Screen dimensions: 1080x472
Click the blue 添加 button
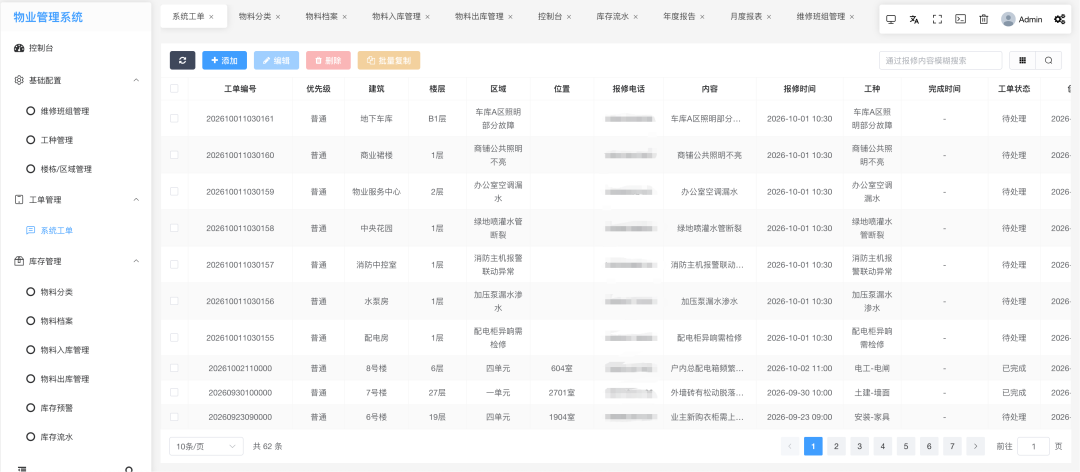(225, 61)
